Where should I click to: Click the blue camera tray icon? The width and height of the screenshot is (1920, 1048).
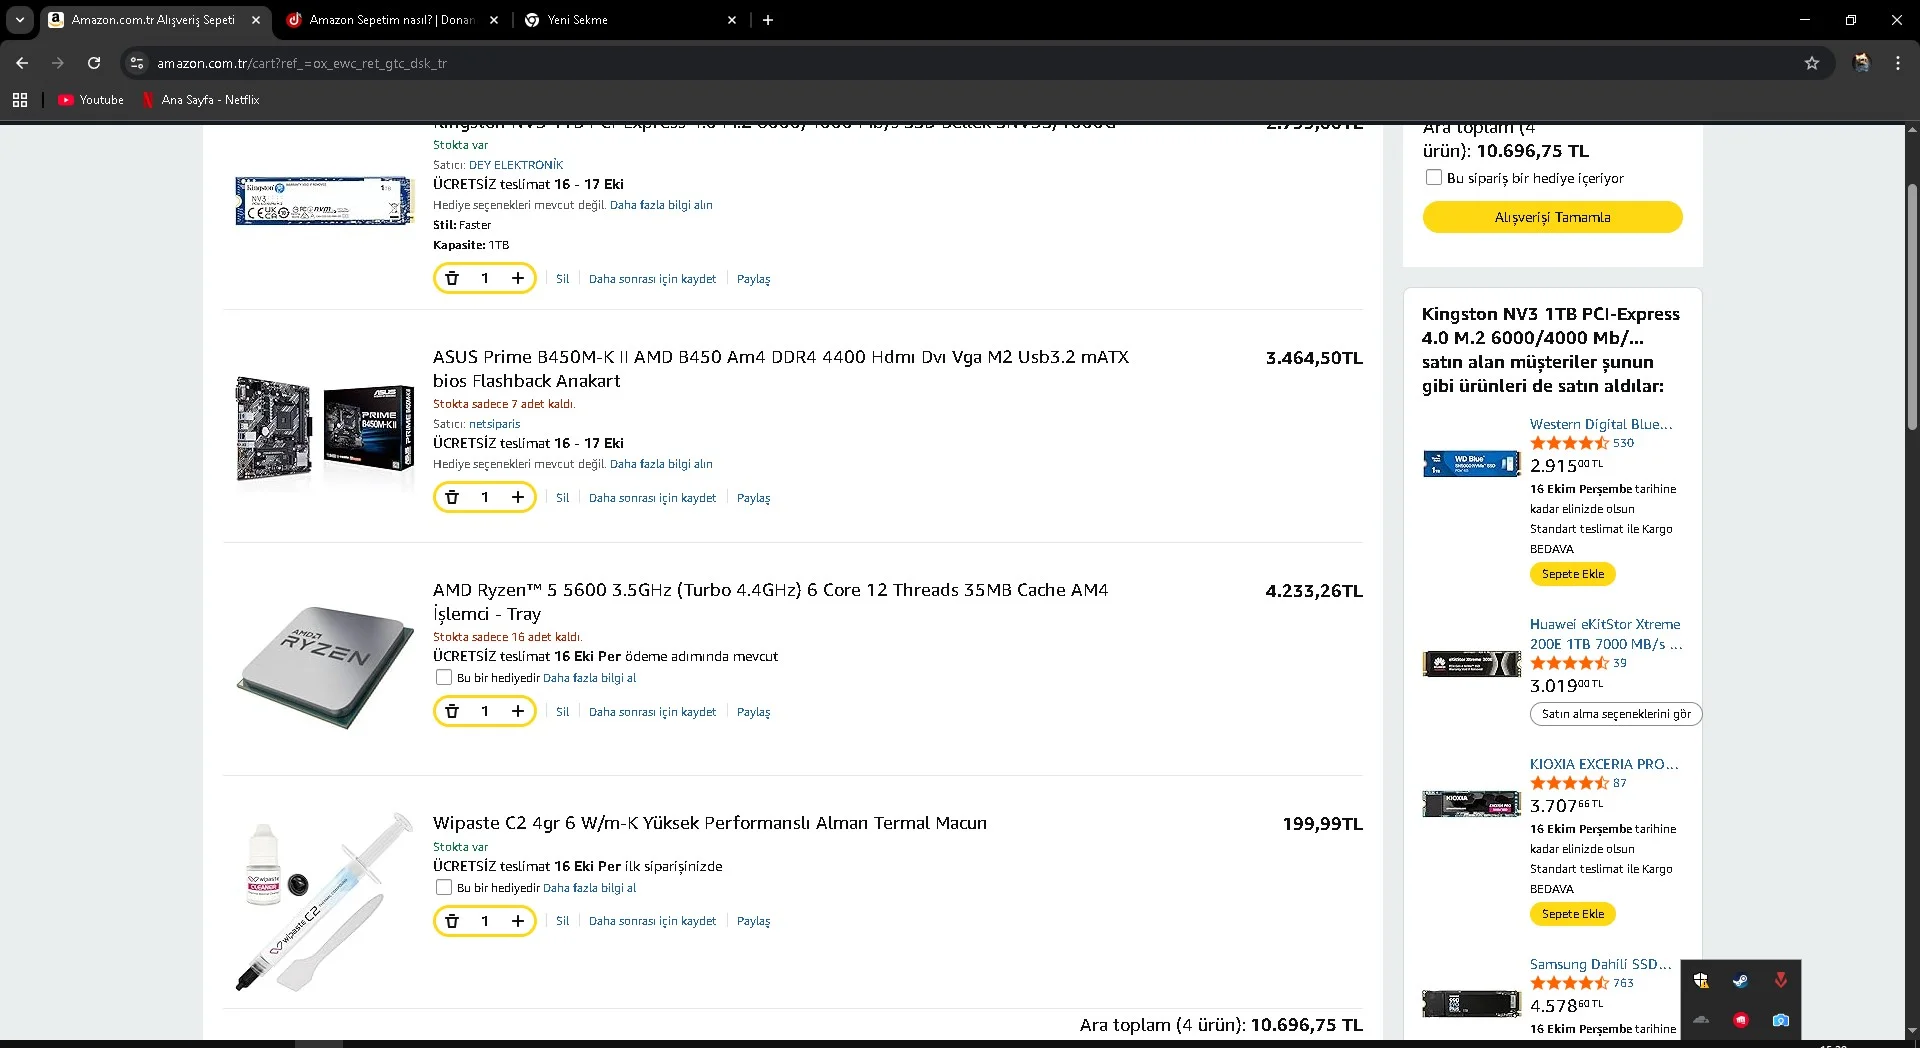point(1781,1020)
